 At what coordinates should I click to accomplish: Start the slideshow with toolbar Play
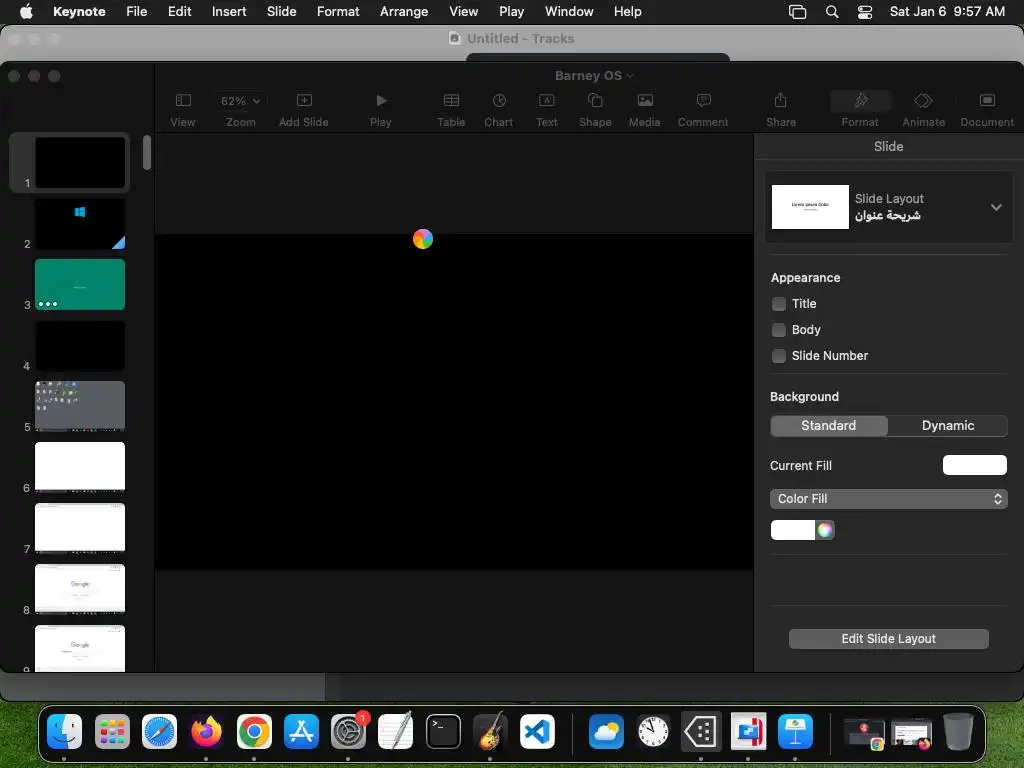[381, 101]
